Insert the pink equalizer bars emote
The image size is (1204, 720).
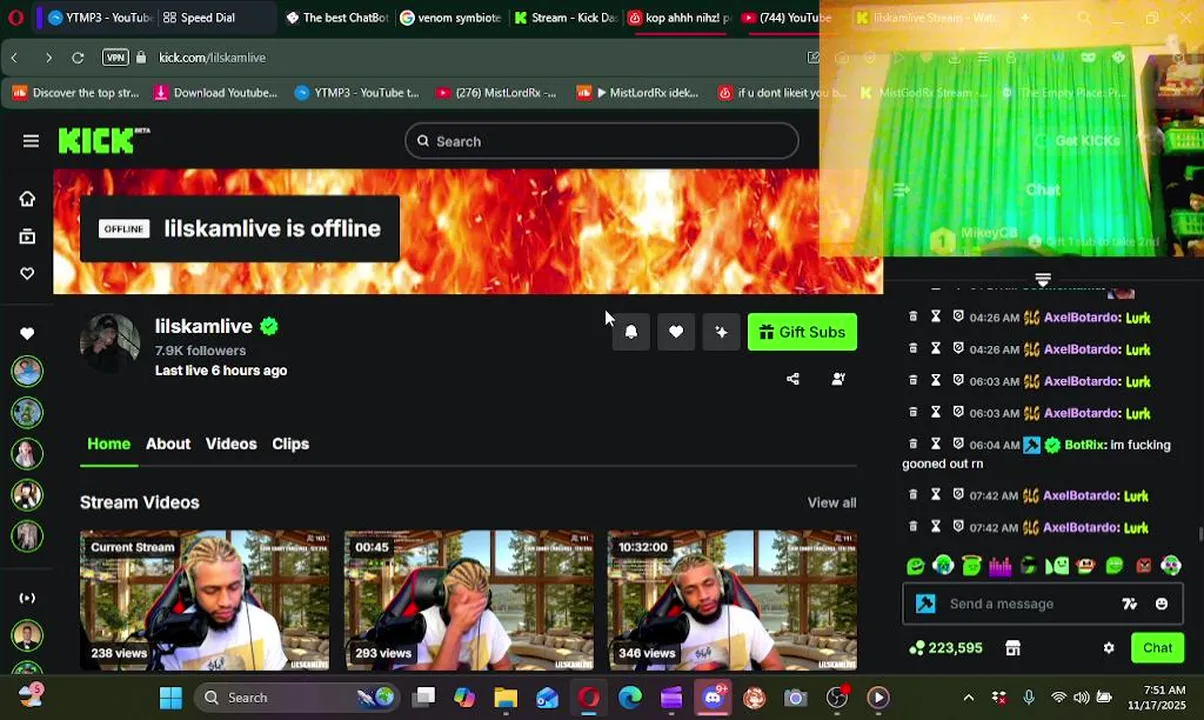coord(1000,566)
